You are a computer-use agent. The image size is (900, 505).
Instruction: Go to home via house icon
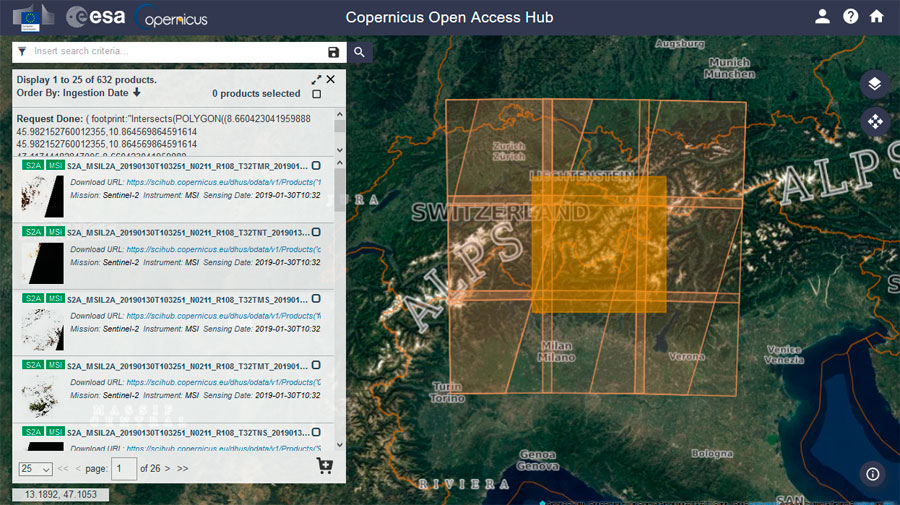(876, 17)
